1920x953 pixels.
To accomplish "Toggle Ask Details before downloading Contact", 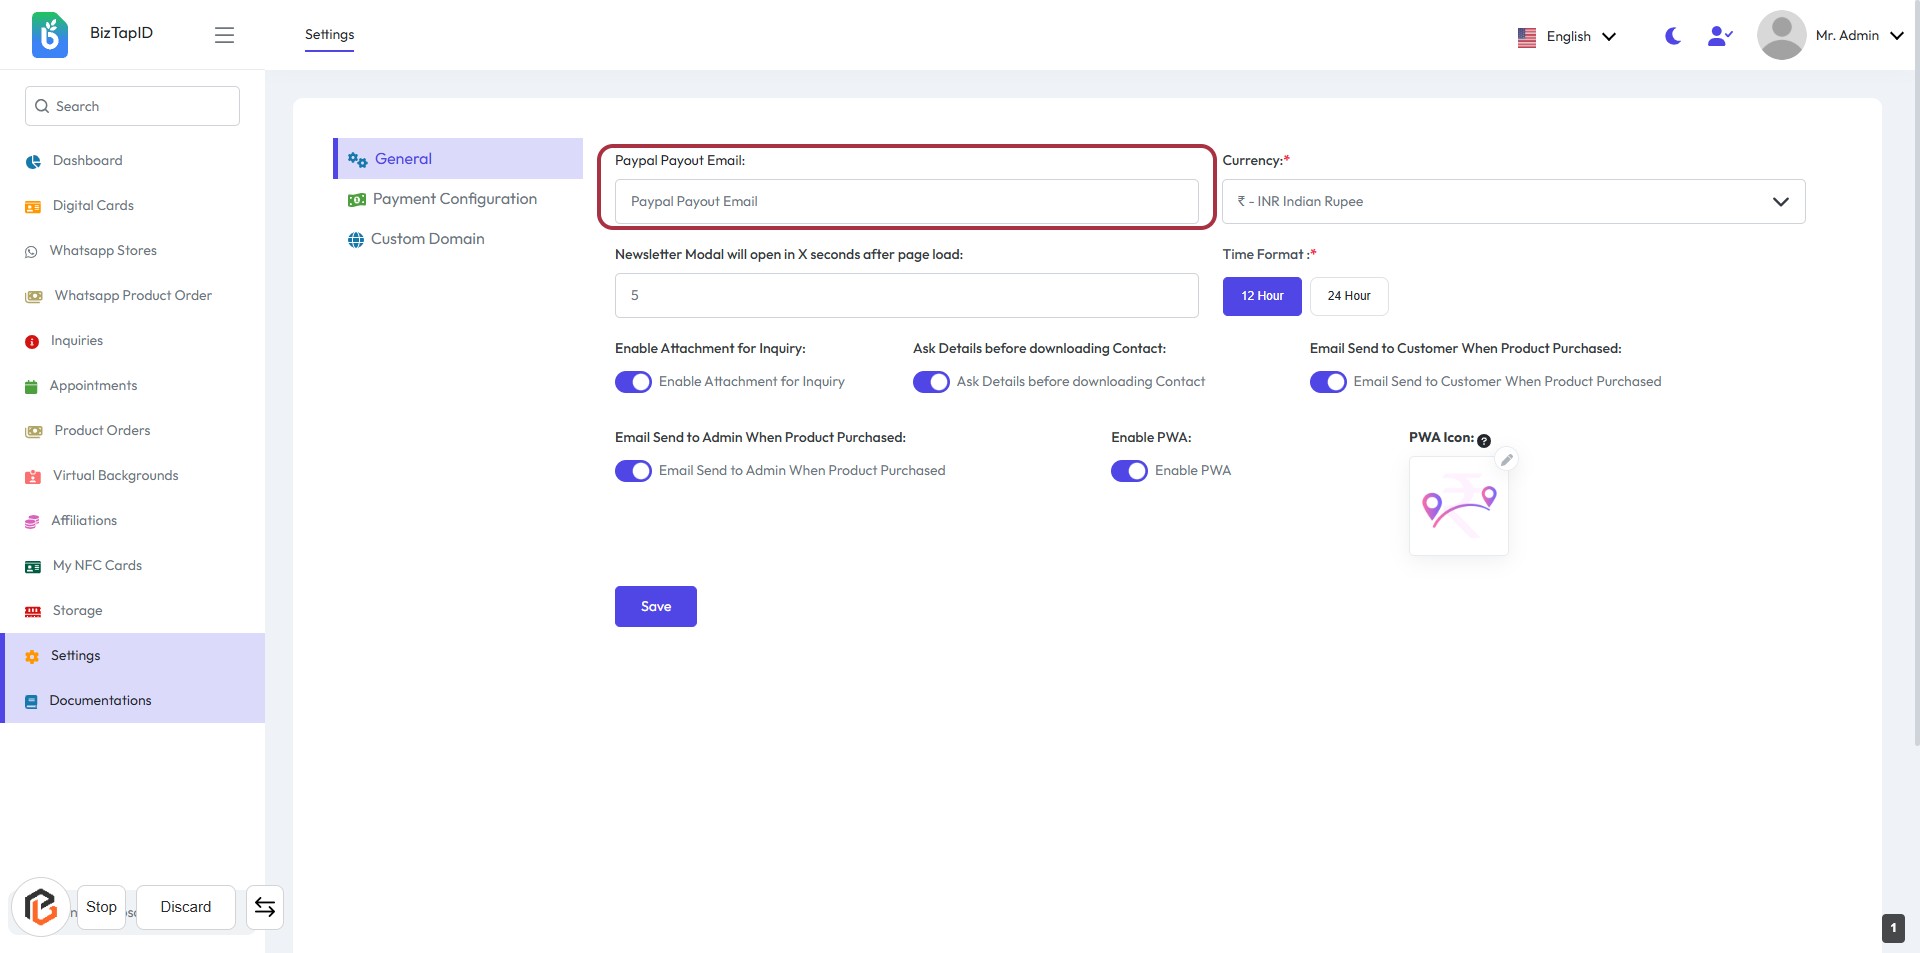I will coord(931,382).
